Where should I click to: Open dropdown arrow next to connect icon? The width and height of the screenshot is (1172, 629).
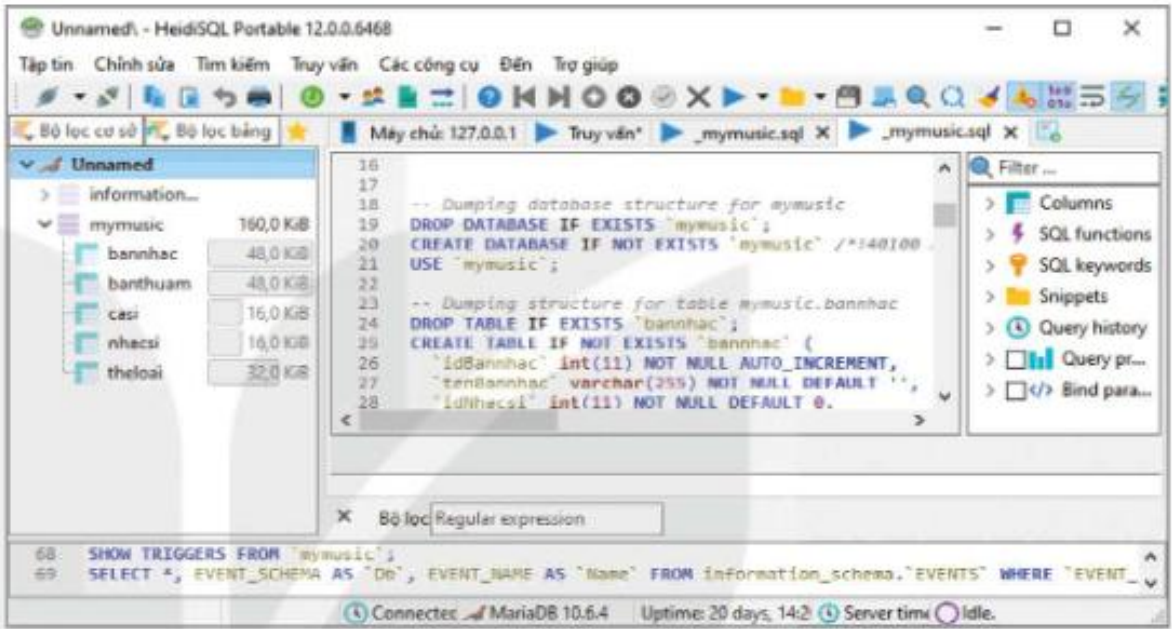80,97
